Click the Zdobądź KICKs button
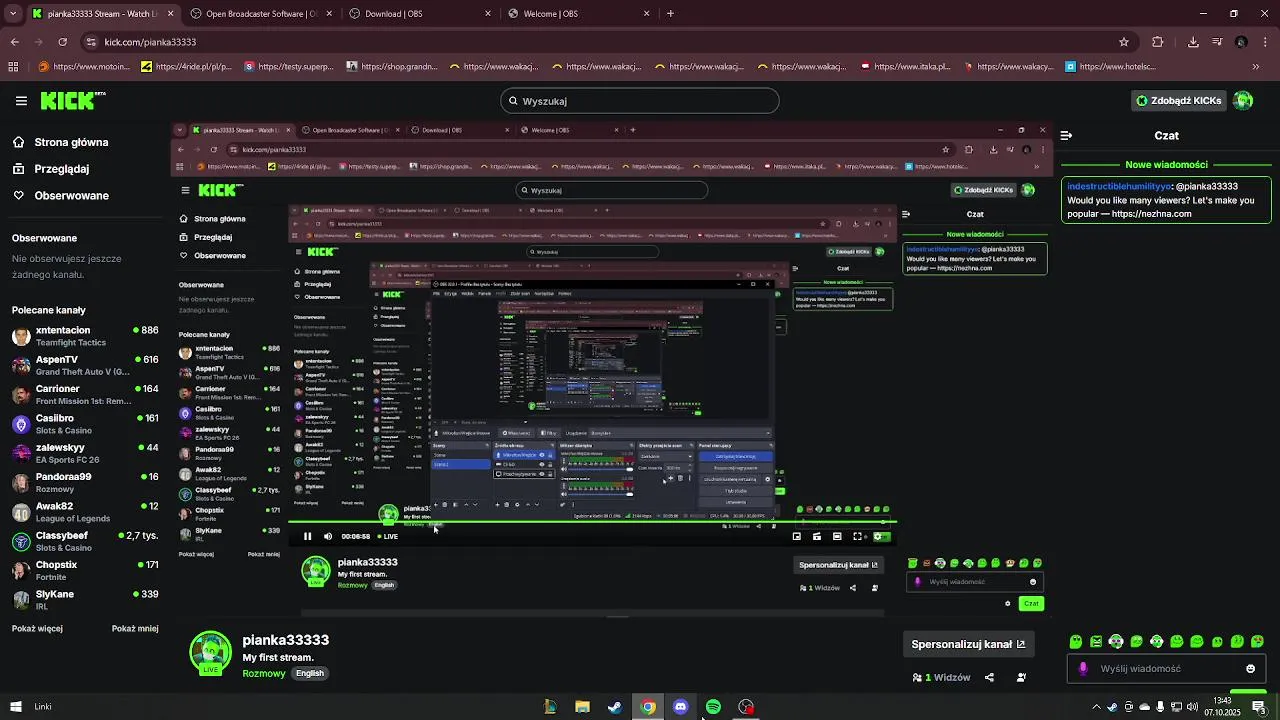 [1179, 101]
